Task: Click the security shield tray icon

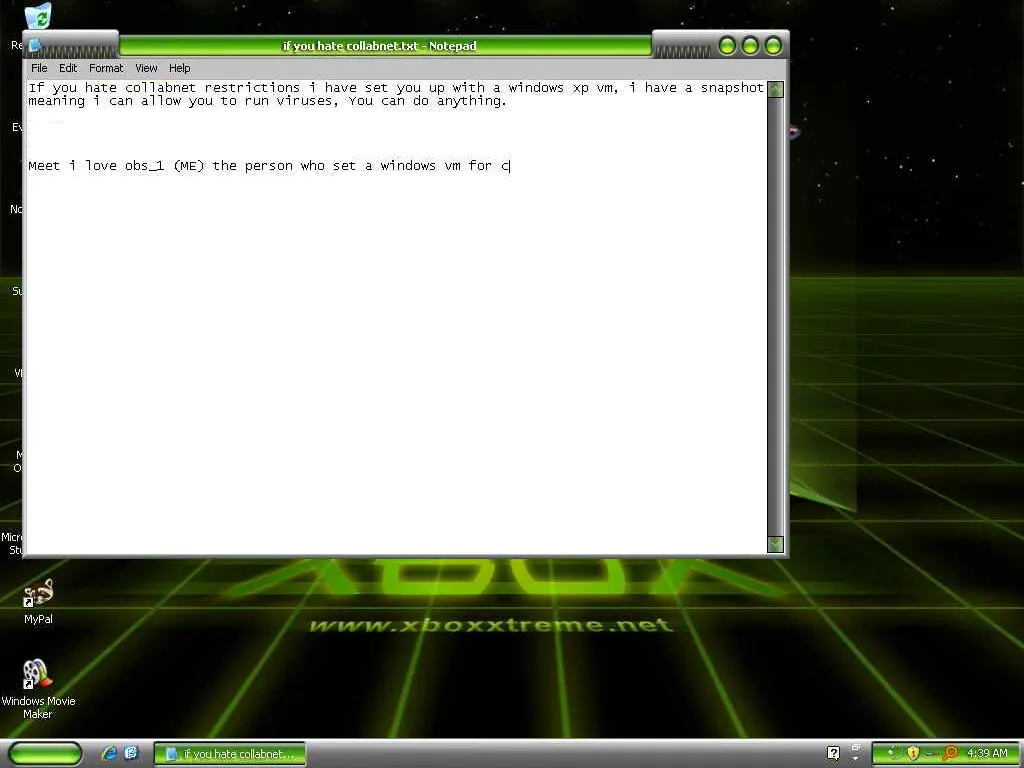Action: click(x=913, y=753)
